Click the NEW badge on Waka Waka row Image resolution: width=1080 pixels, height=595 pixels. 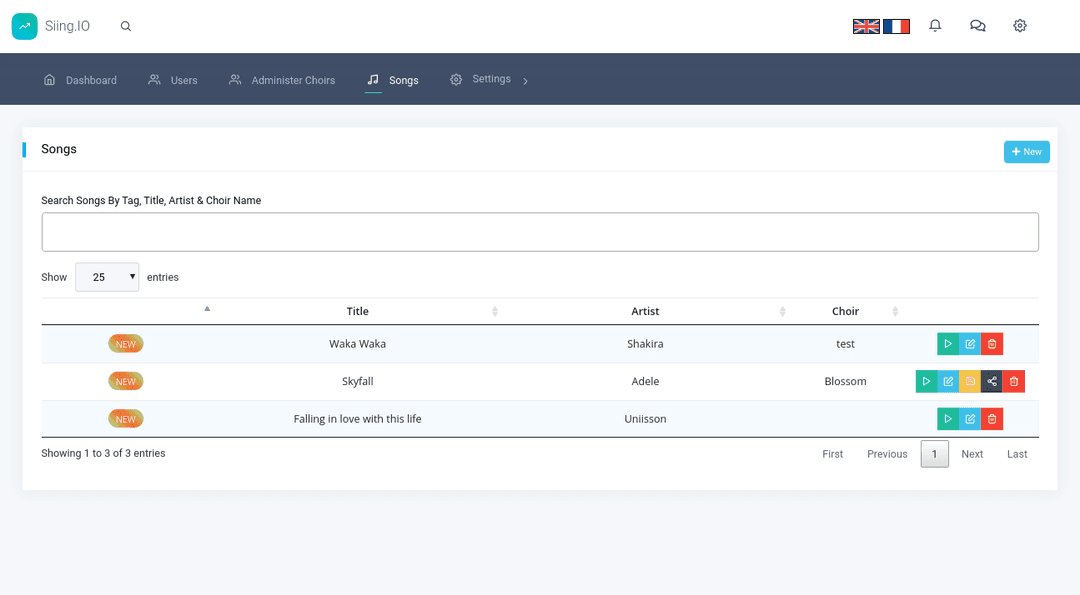coord(125,344)
